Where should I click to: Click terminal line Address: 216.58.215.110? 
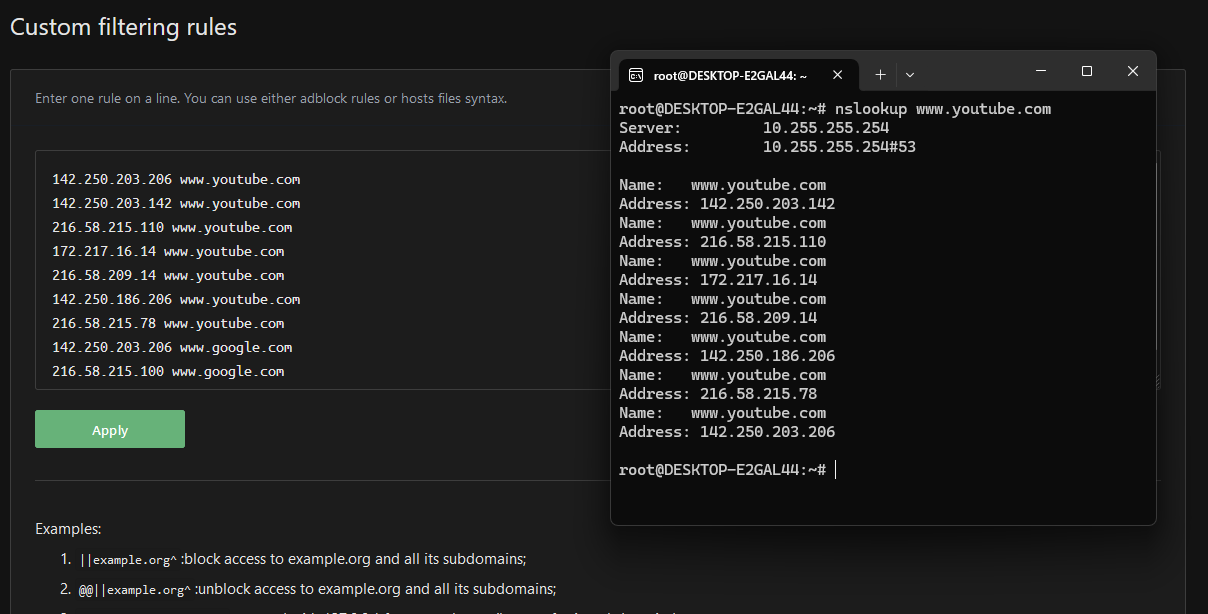pyautogui.click(x=723, y=242)
